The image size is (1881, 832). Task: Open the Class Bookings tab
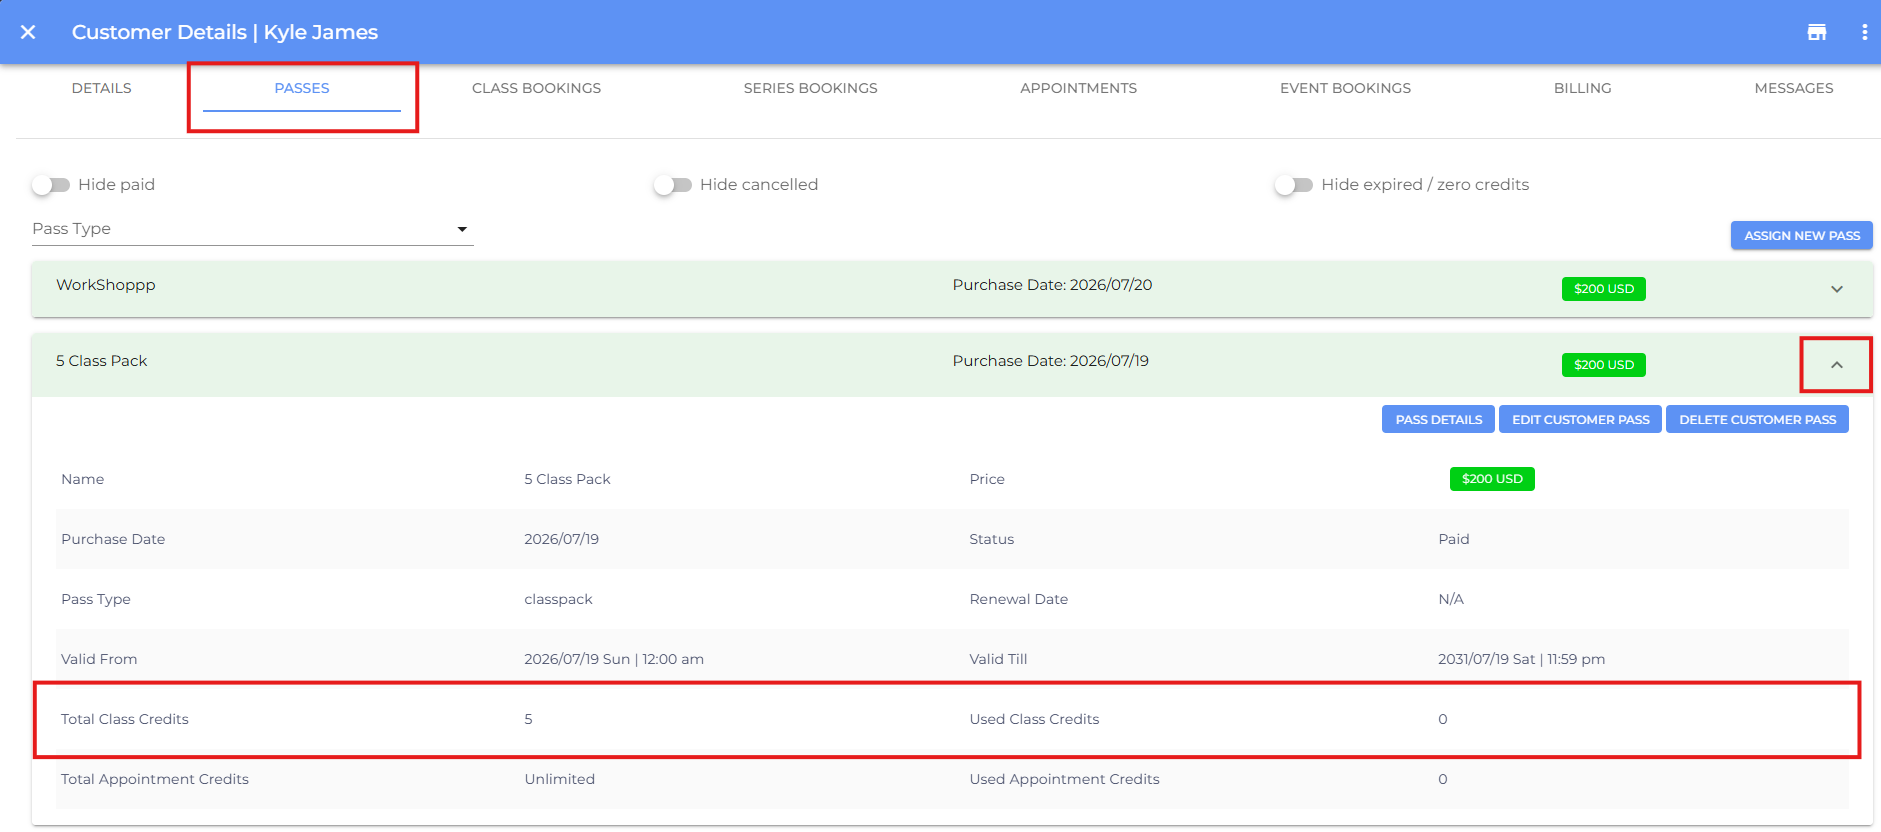(x=536, y=88)
